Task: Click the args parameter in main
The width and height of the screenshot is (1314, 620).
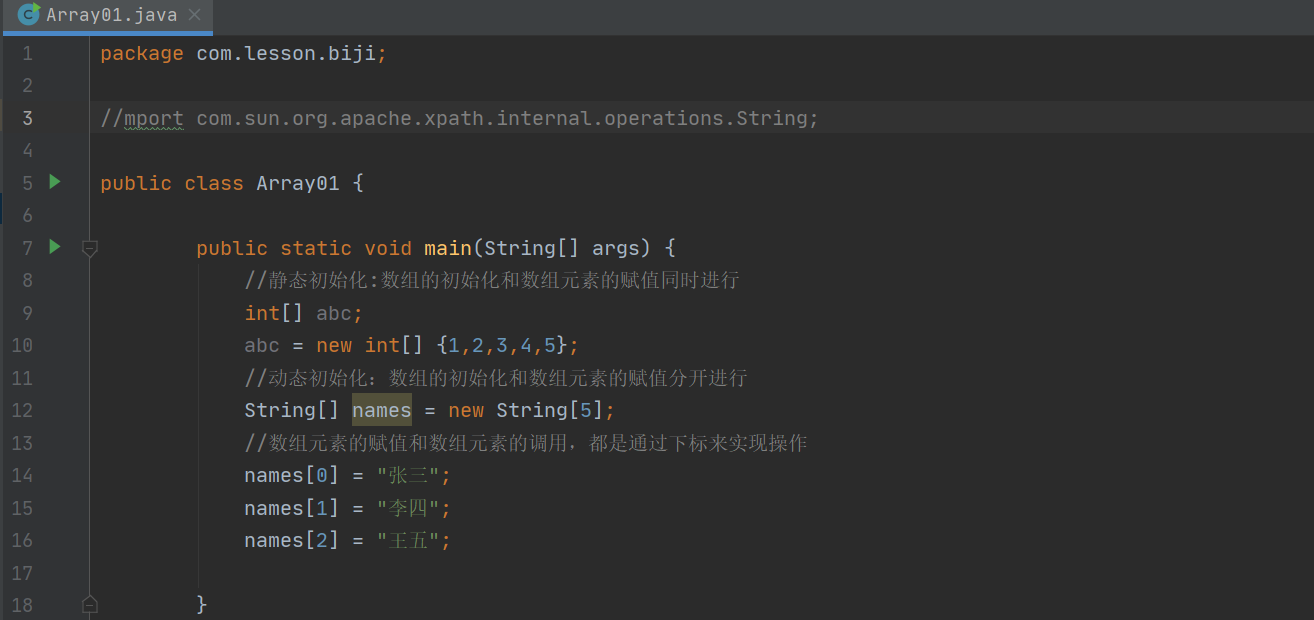Action: tap(616, 248)
